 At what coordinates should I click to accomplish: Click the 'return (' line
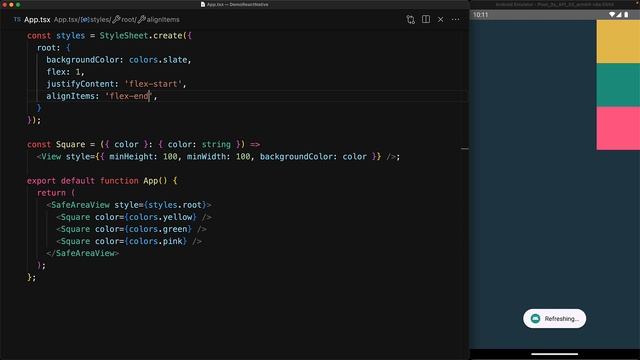[x=56, y=193]
